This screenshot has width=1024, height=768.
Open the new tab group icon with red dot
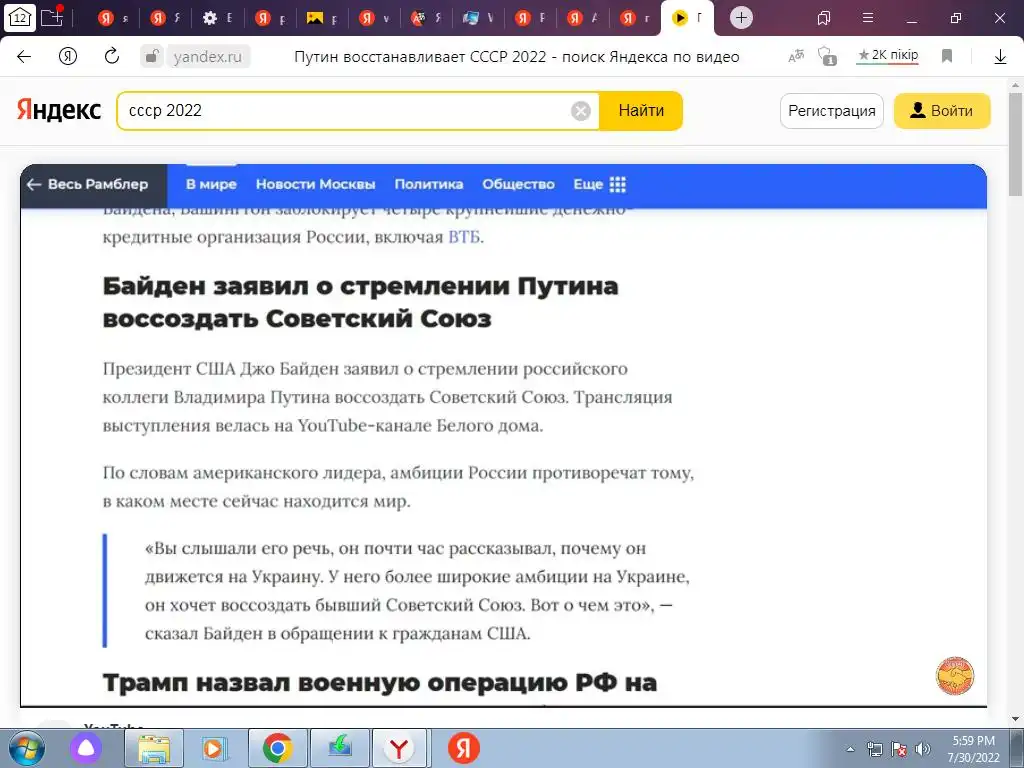(x=52, y=16)
